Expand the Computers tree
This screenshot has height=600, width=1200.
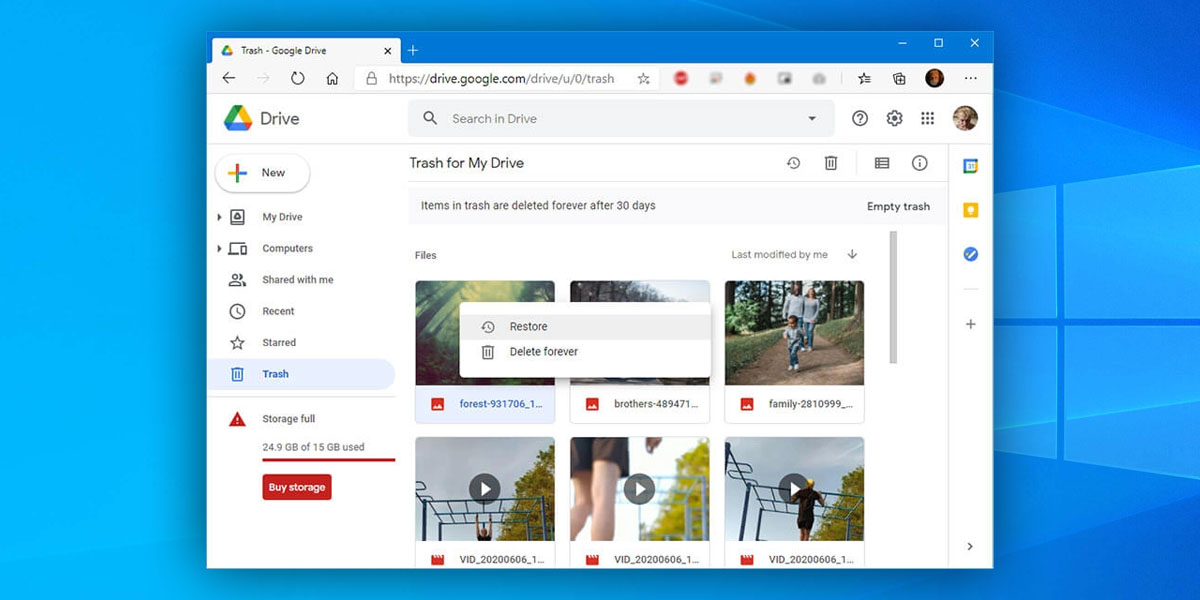coord(219,248)
